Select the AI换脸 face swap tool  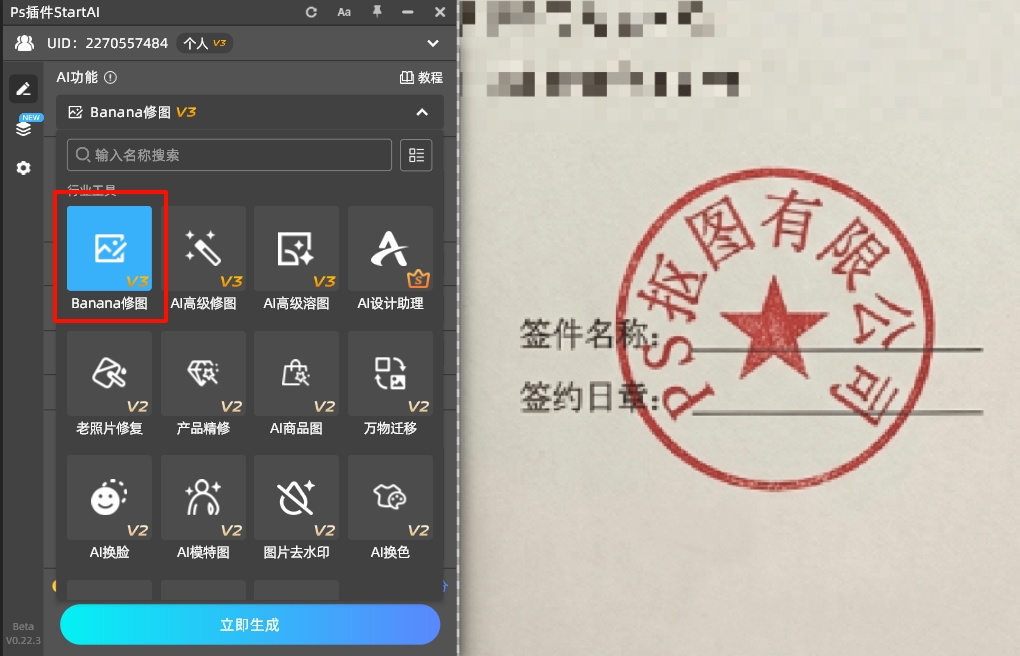tap(109, 498)
